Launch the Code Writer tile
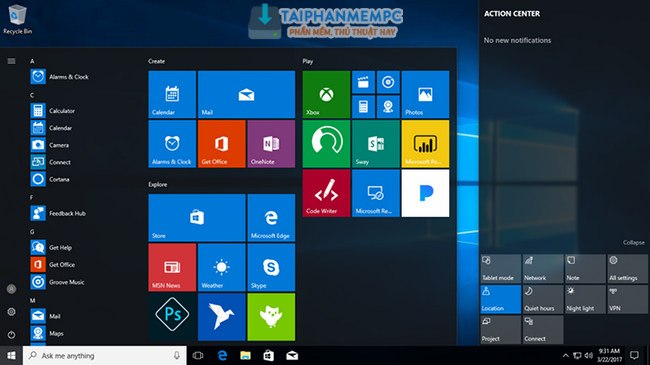The image size is (650, 365). 326,193
